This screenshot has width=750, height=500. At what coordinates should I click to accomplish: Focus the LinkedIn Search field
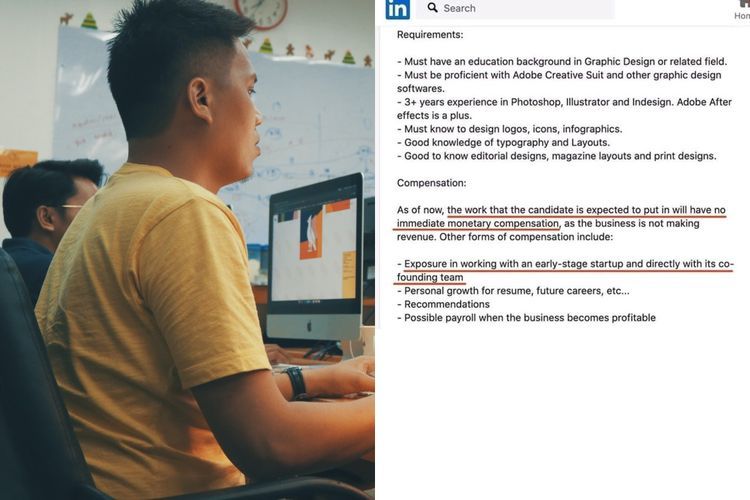coord(515,8)
